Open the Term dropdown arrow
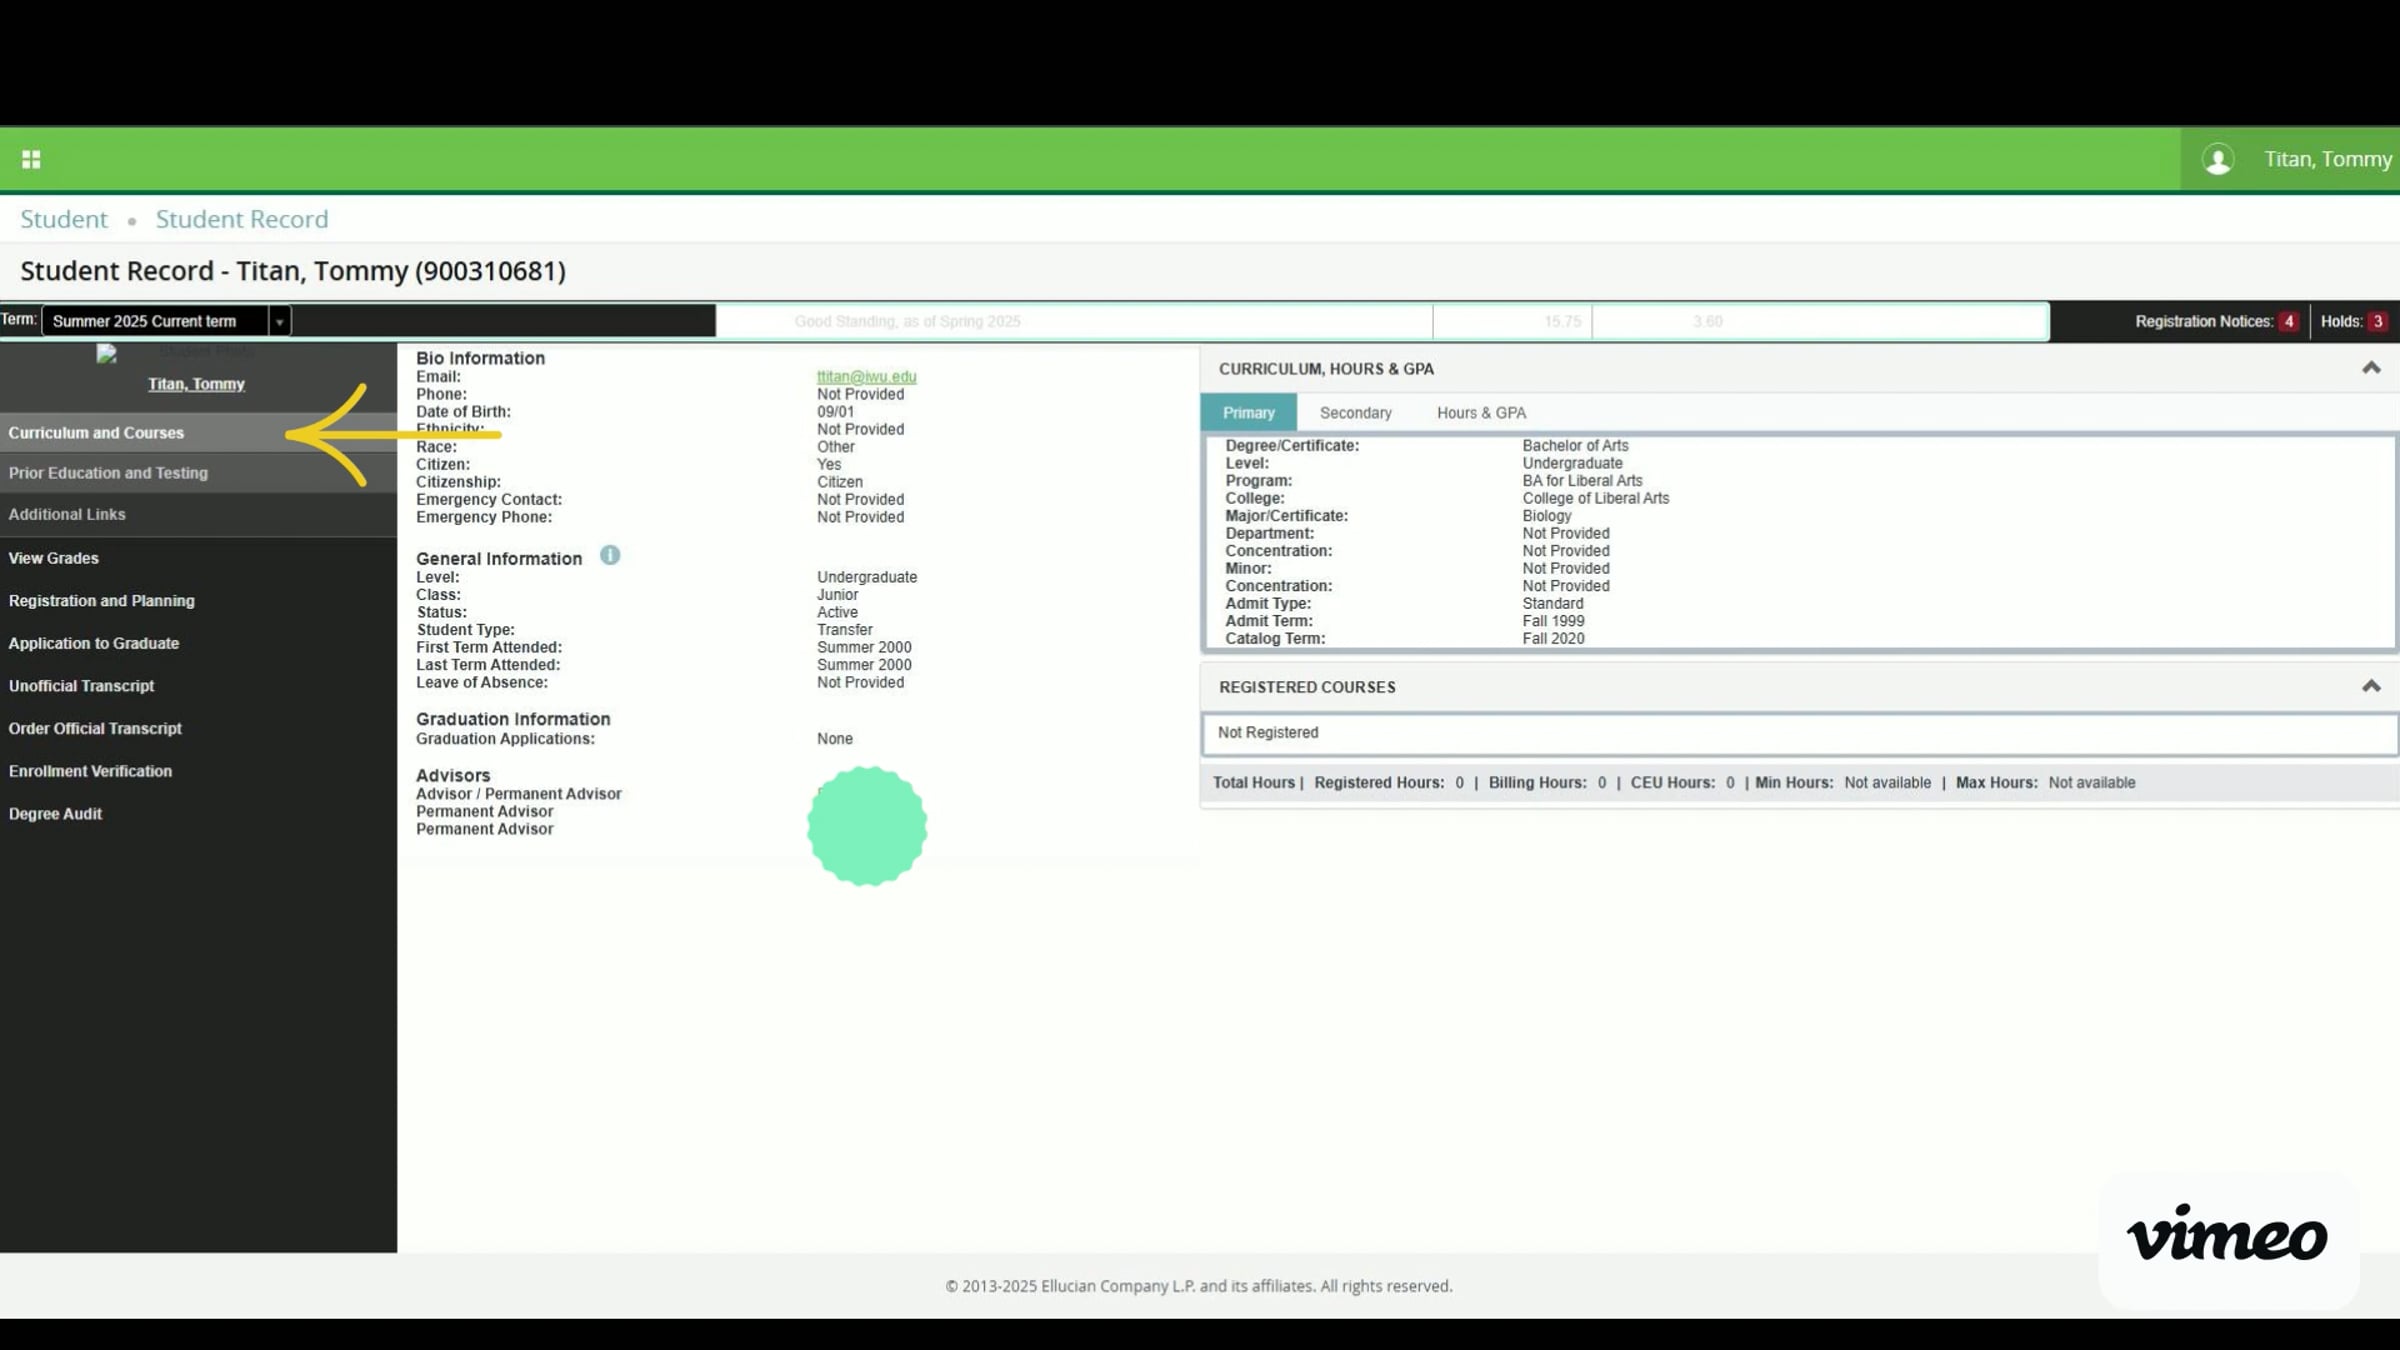This screenshot has height=1350, width=2400. coord(279,321)
